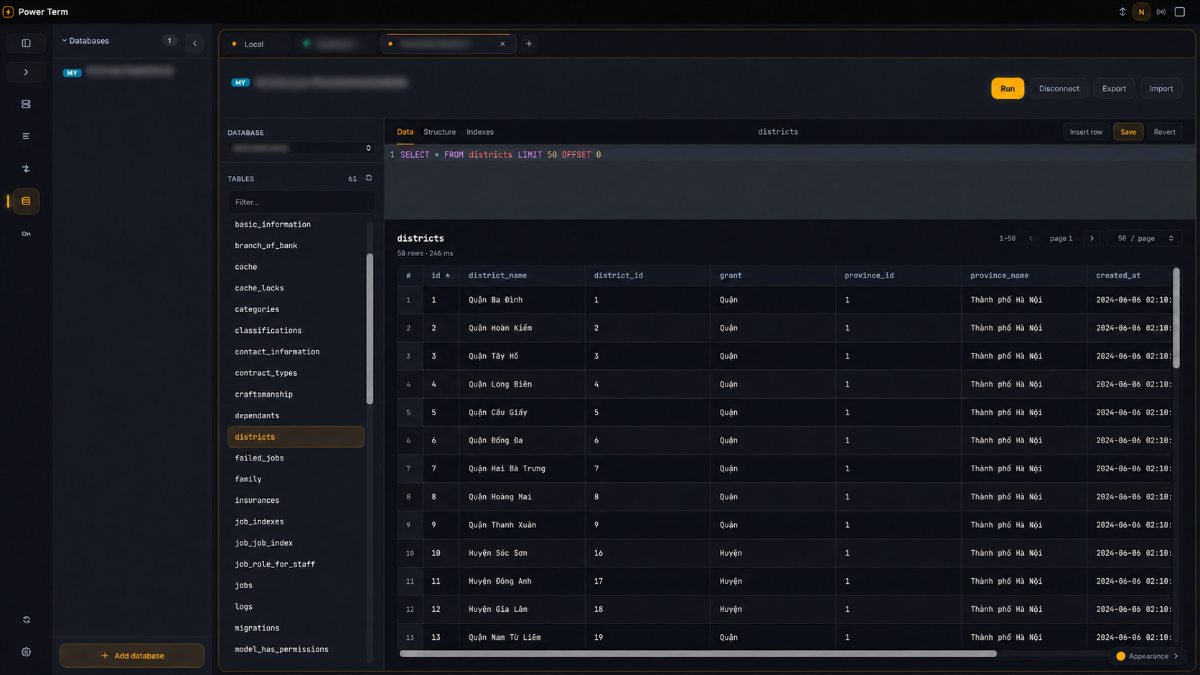This screenshot has width=1200, height=675.
Task: Open the contract_types table
Action: pos(296,373)
